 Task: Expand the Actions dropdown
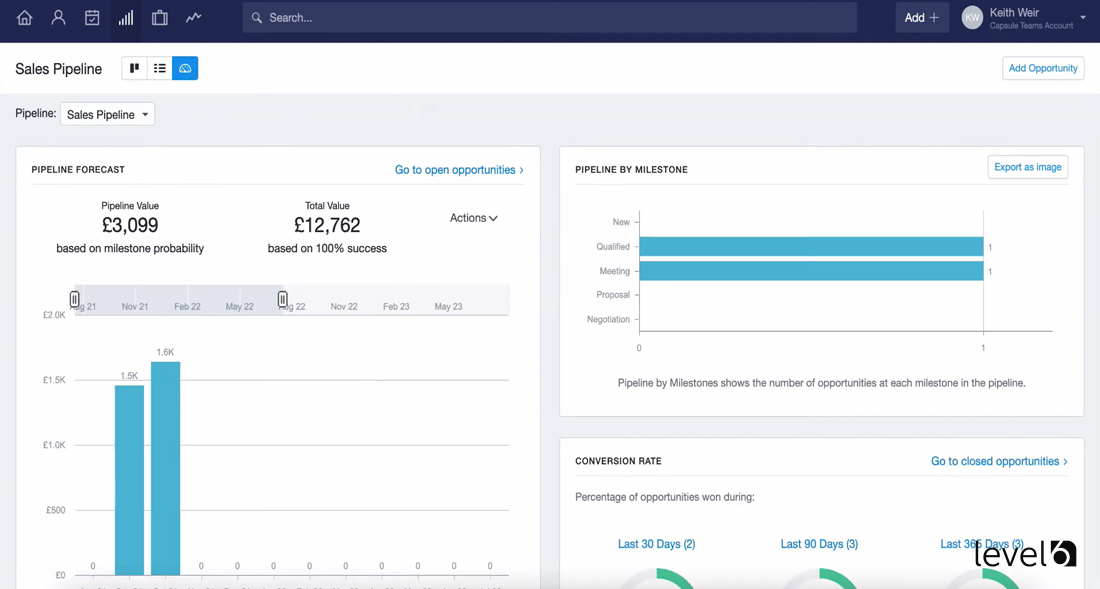[473, 218]
